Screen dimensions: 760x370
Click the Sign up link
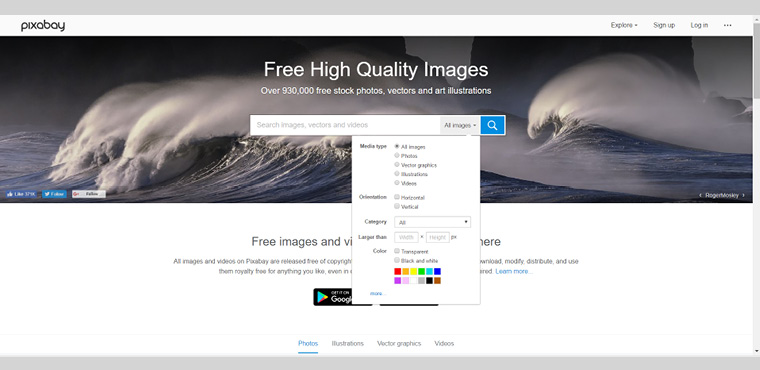point(664,25)
